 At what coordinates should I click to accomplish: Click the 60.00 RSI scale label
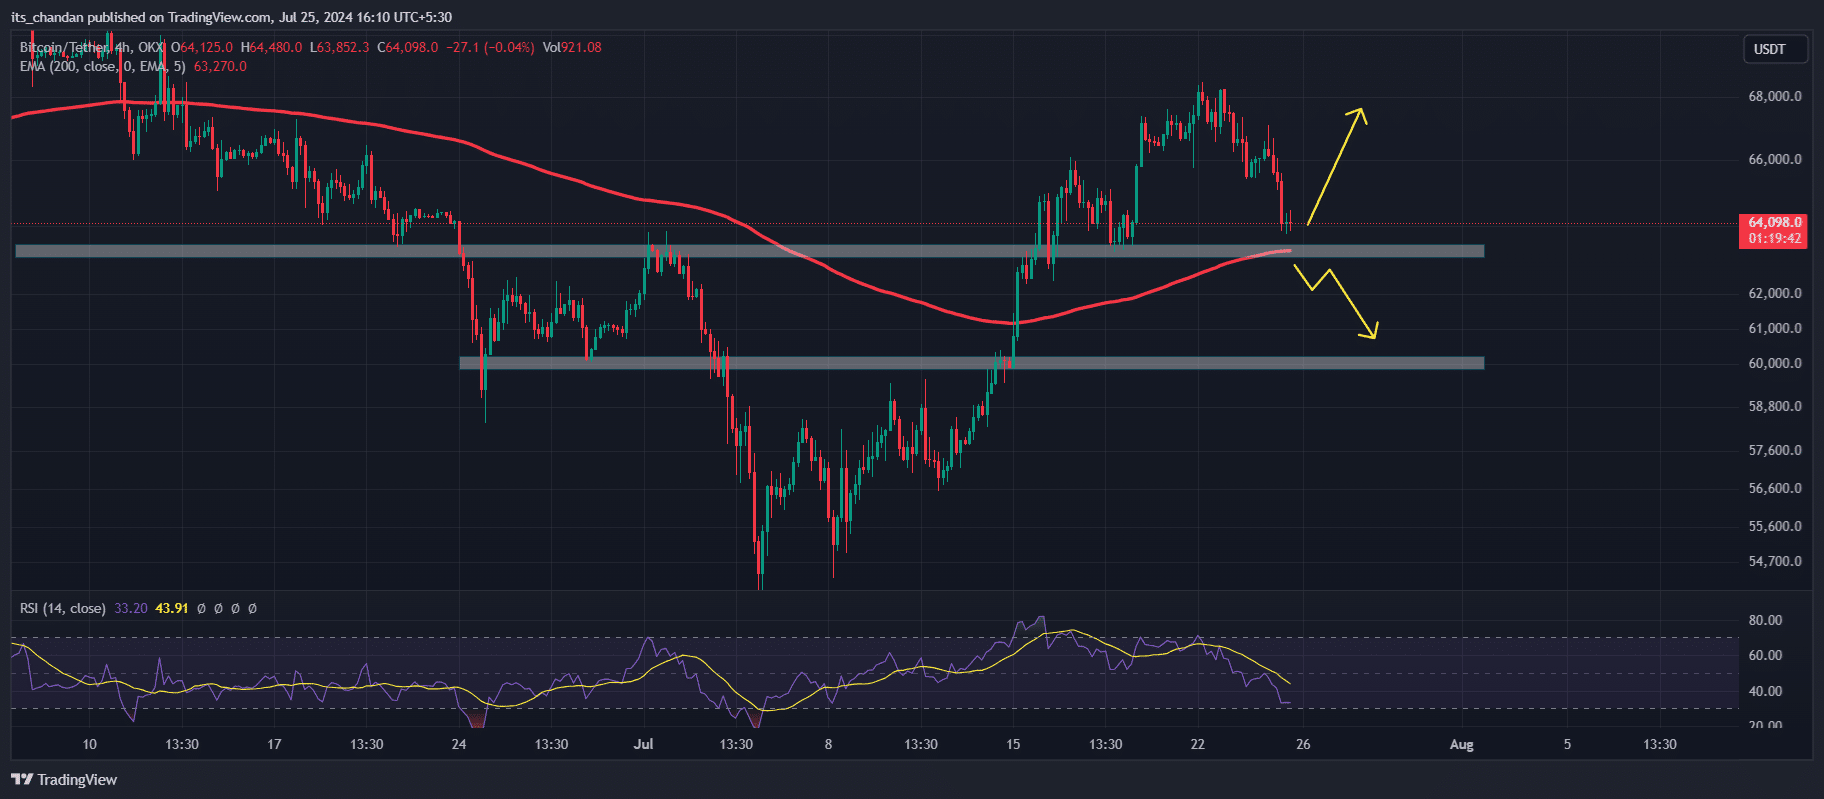1765,655
